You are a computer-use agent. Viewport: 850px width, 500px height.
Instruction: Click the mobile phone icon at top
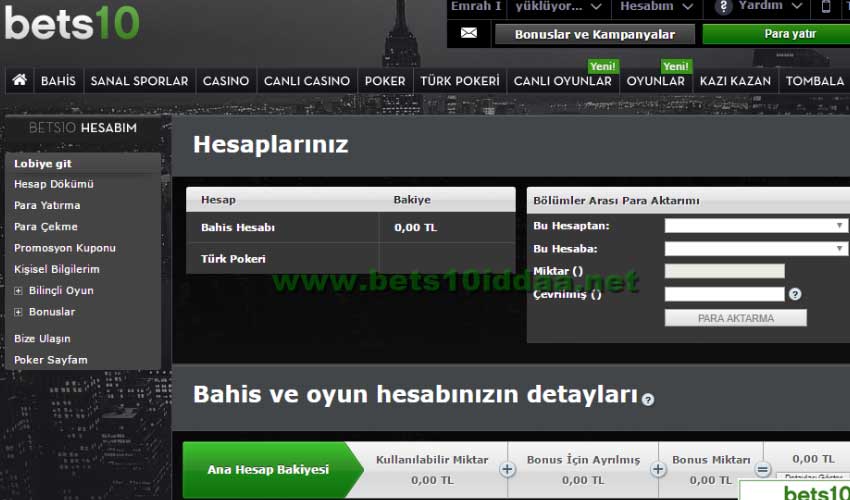pyautogui.click(x=826, y=6)
